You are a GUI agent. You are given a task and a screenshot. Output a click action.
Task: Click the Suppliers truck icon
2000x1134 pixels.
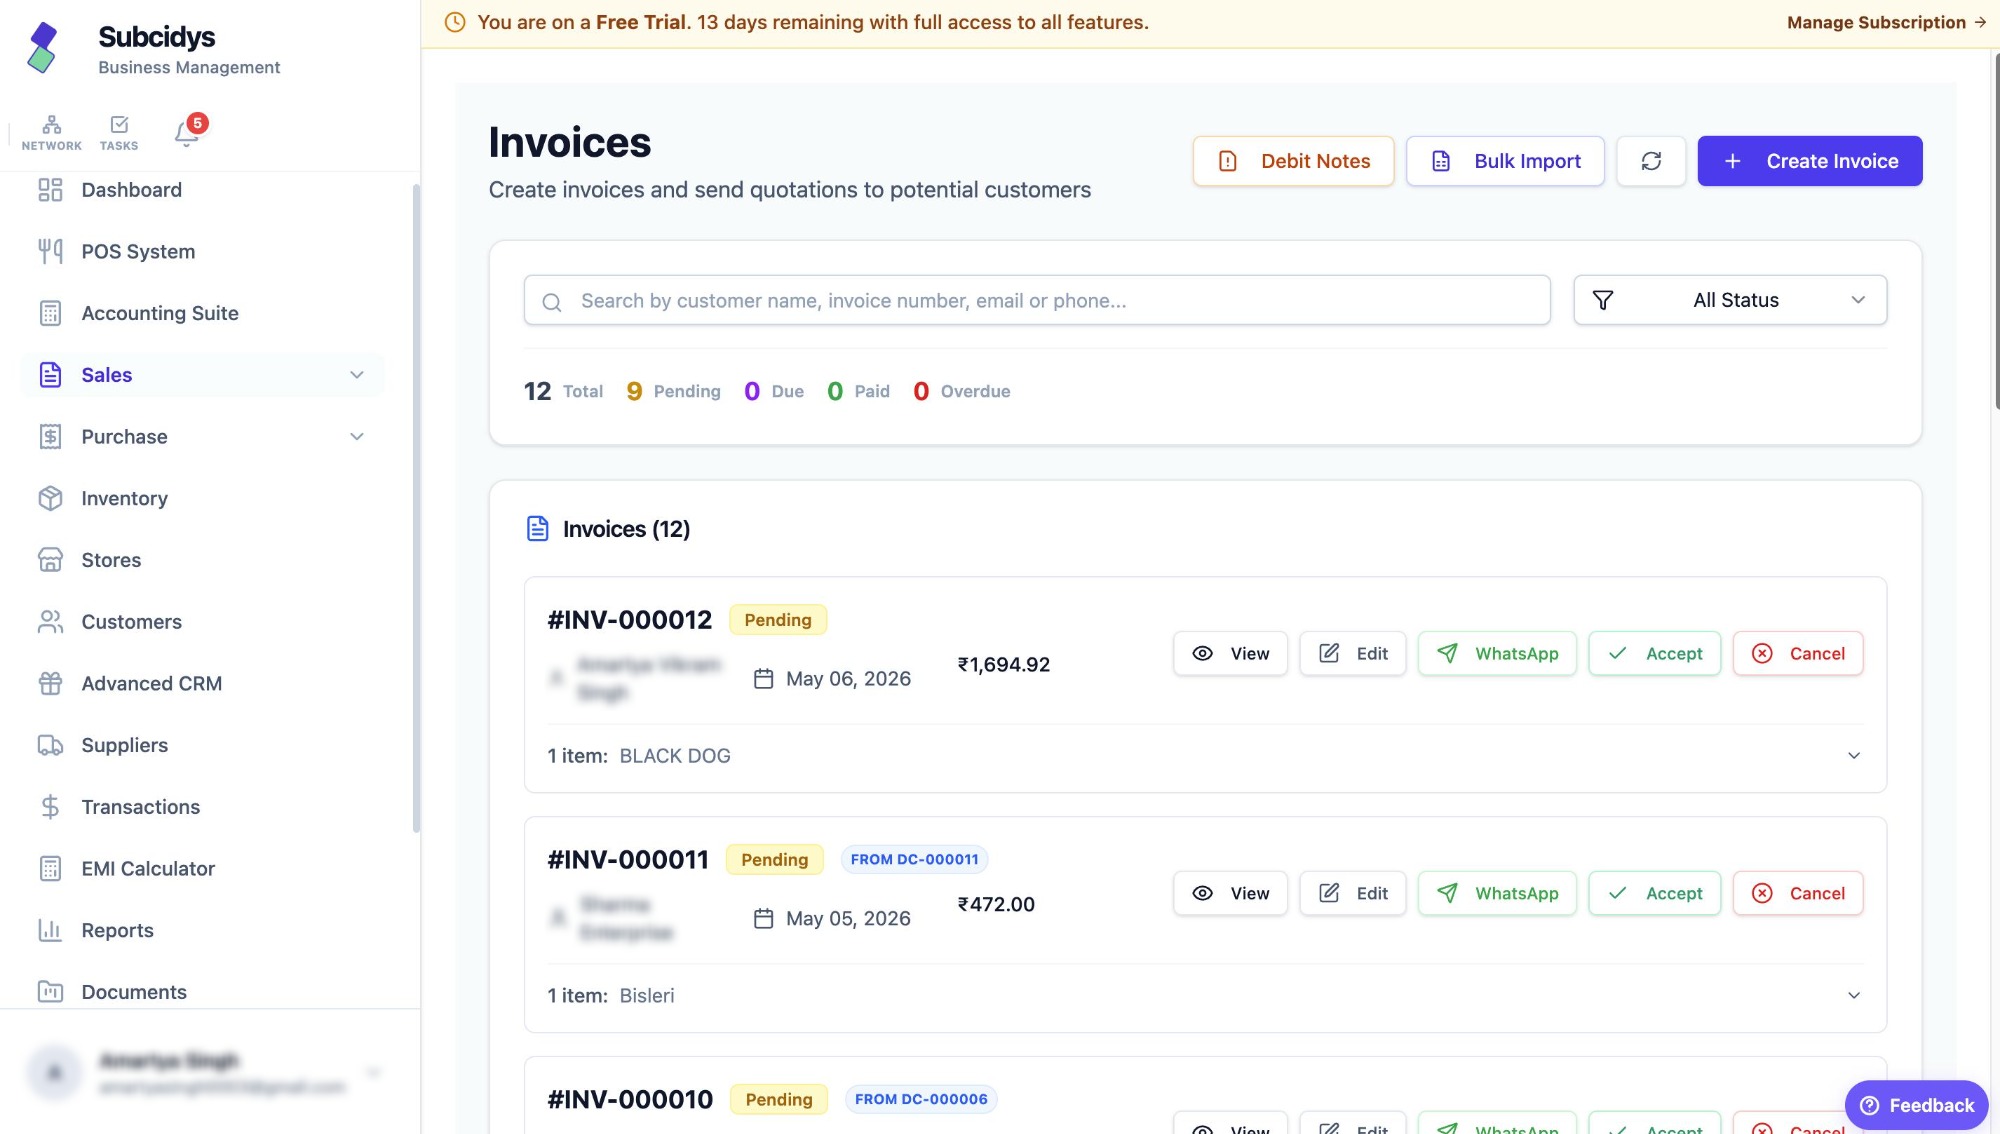[x=50, y=745]
